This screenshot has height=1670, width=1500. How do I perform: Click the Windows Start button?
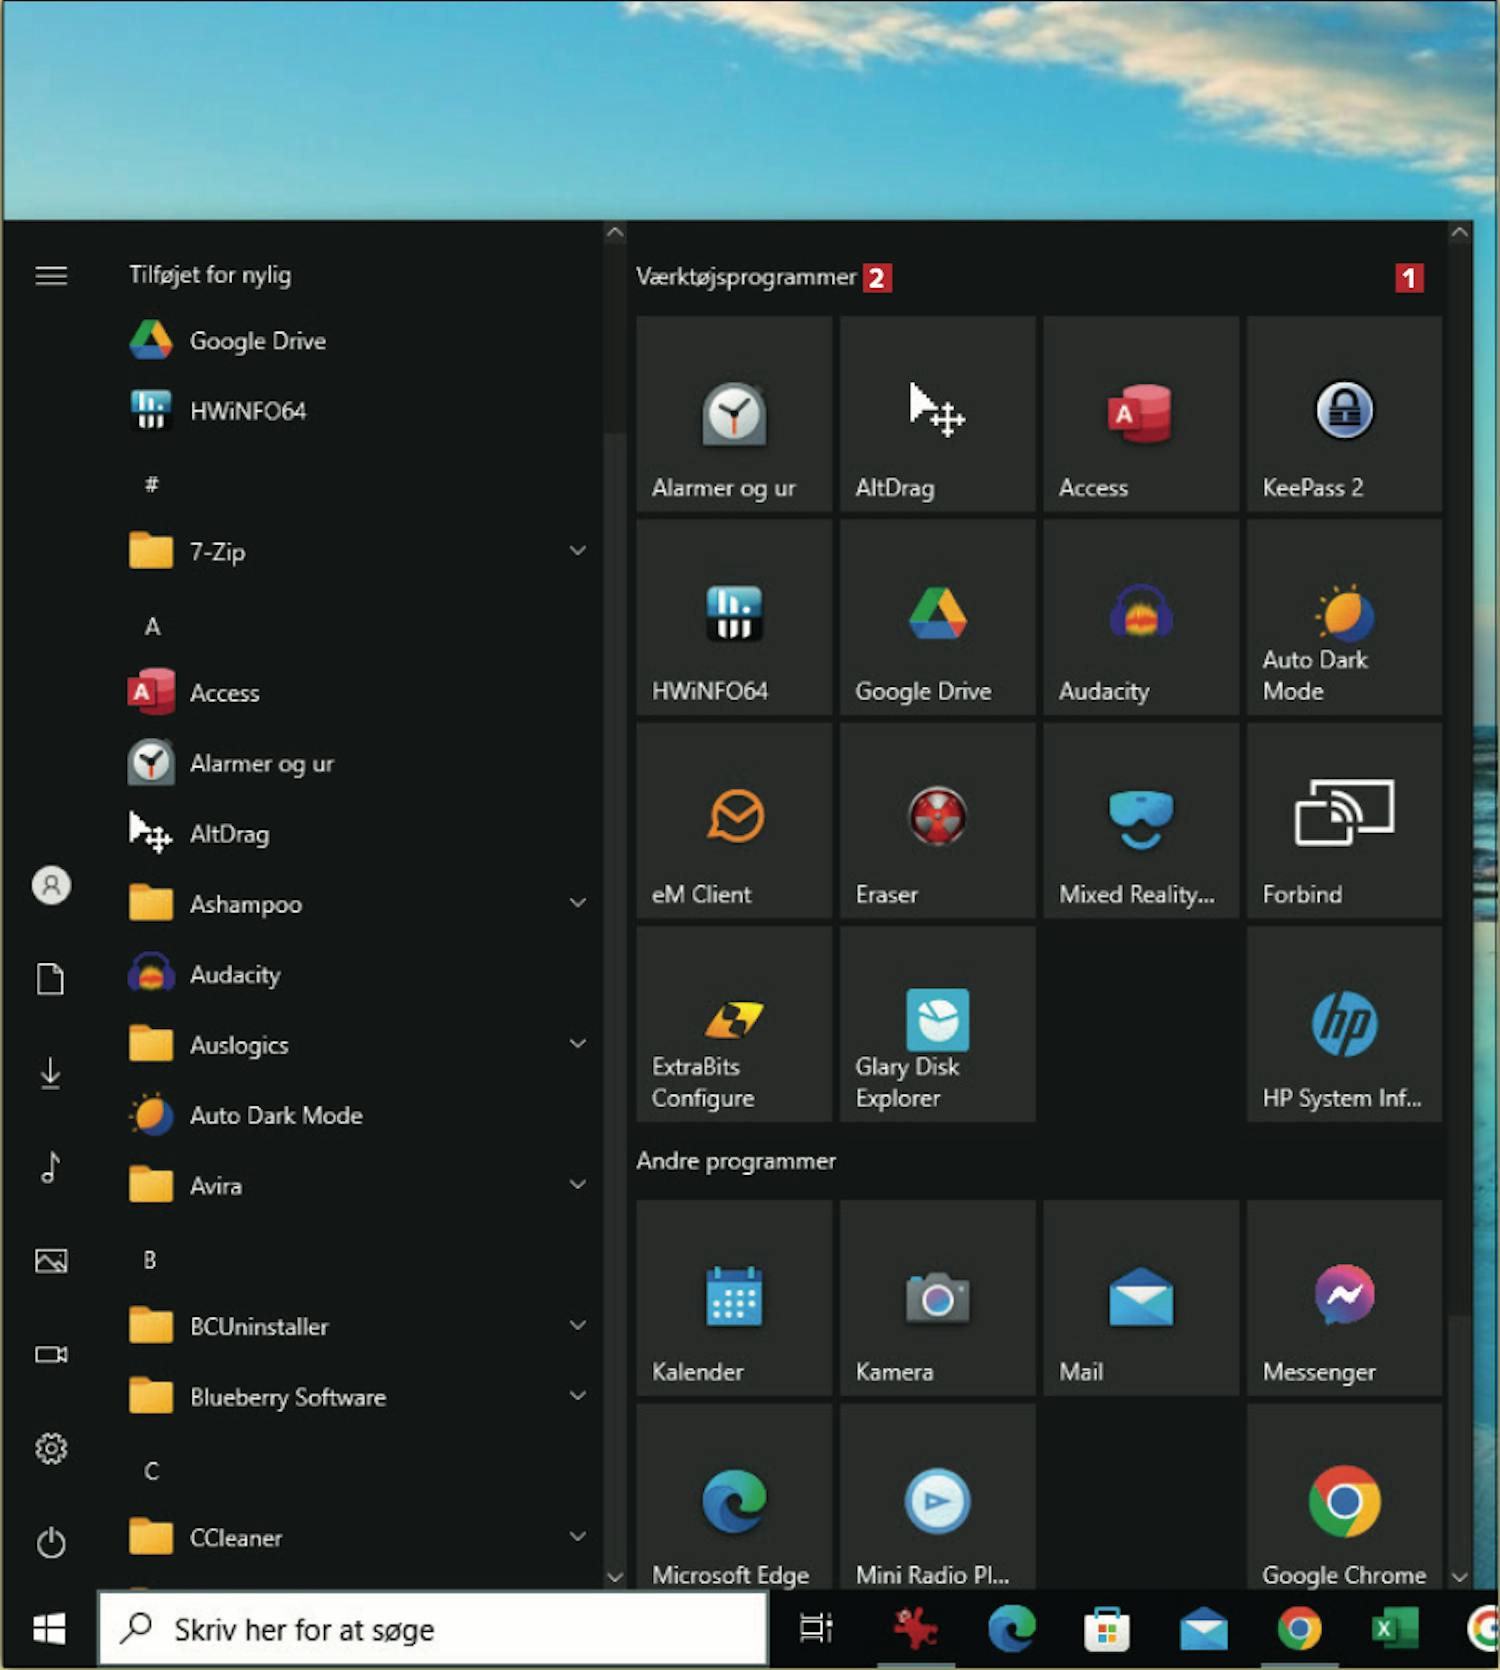tap(49, 1629)
